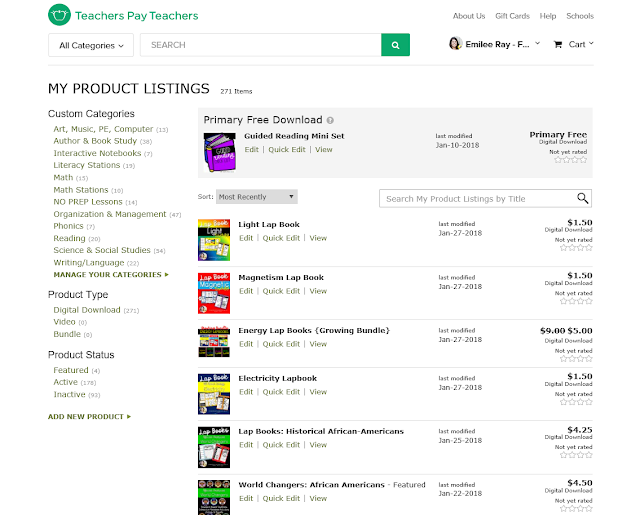Click the Guided Reading Mini Set star rating
Screen dimensions: 640x515
[x=570, y=160]
